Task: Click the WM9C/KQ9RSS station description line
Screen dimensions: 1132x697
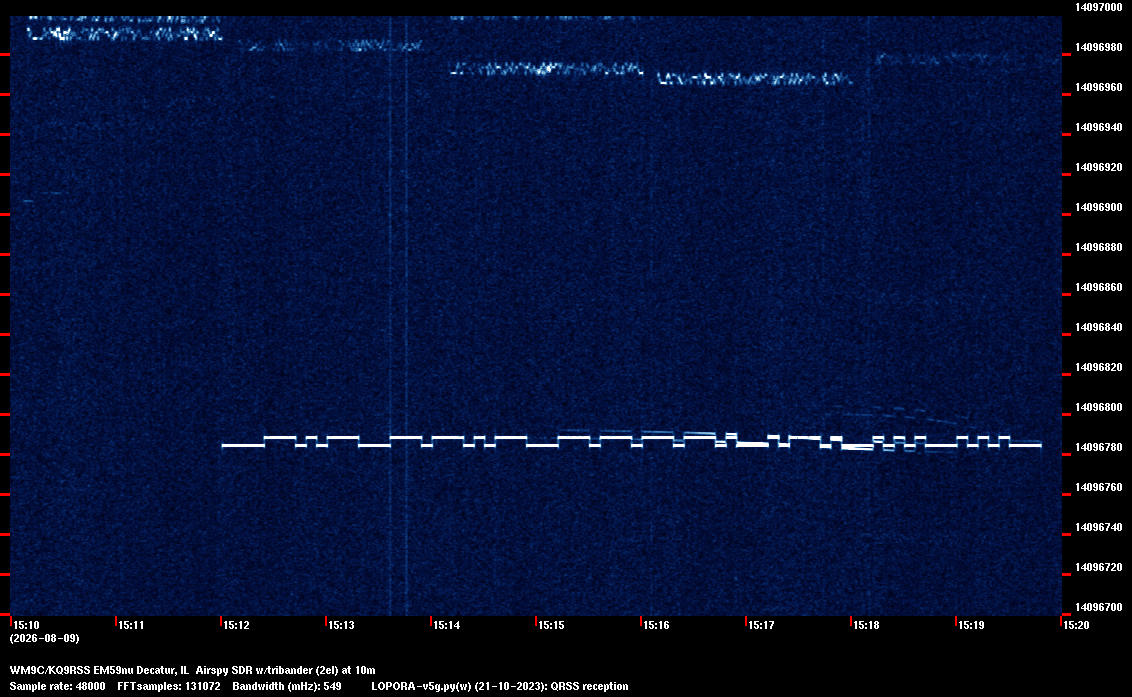Action: coord(193,670)
